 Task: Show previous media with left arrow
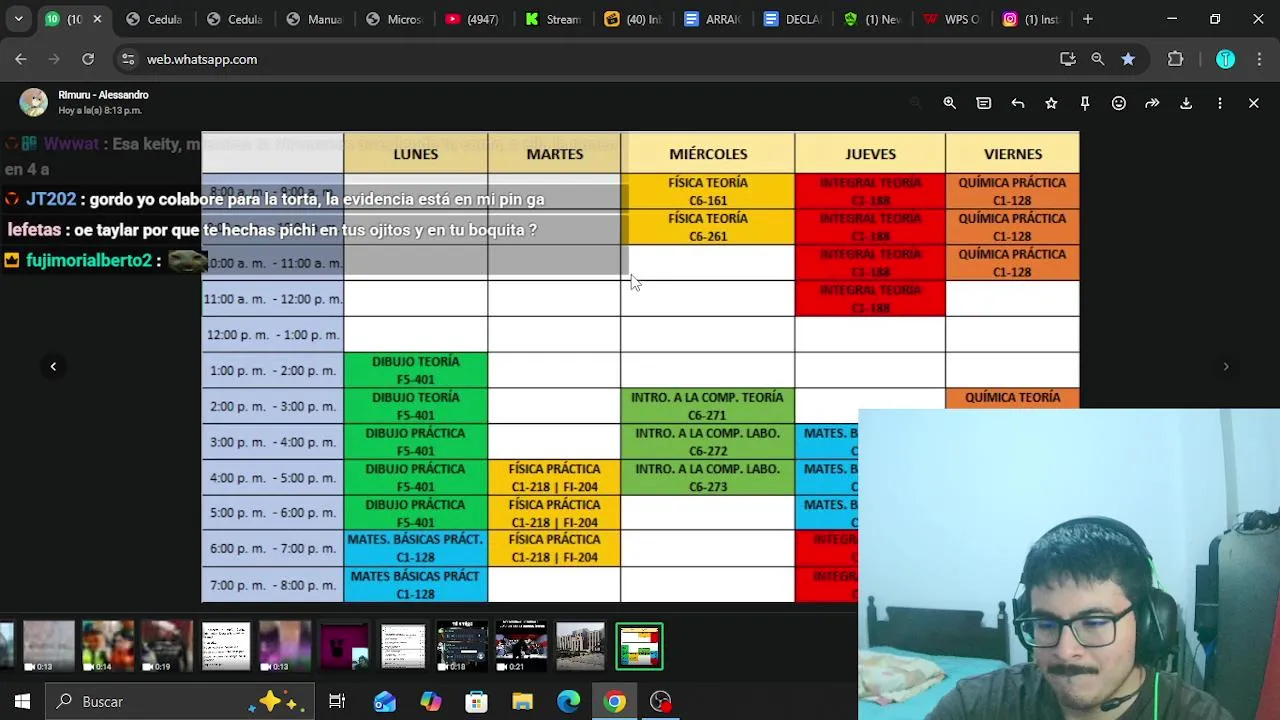(53, 366)
